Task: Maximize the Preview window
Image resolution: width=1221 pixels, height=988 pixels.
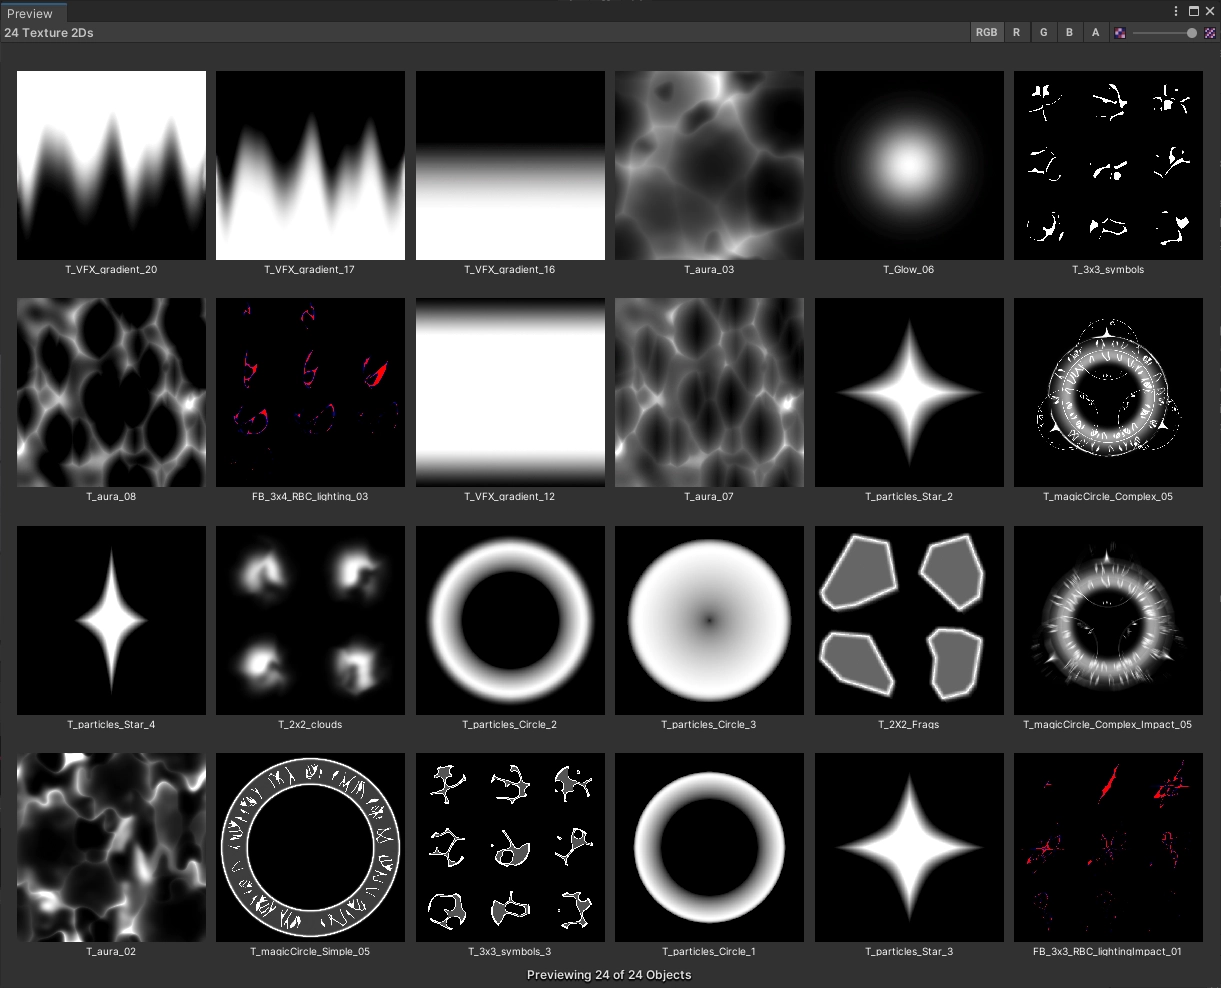Action: [1193, 11]
